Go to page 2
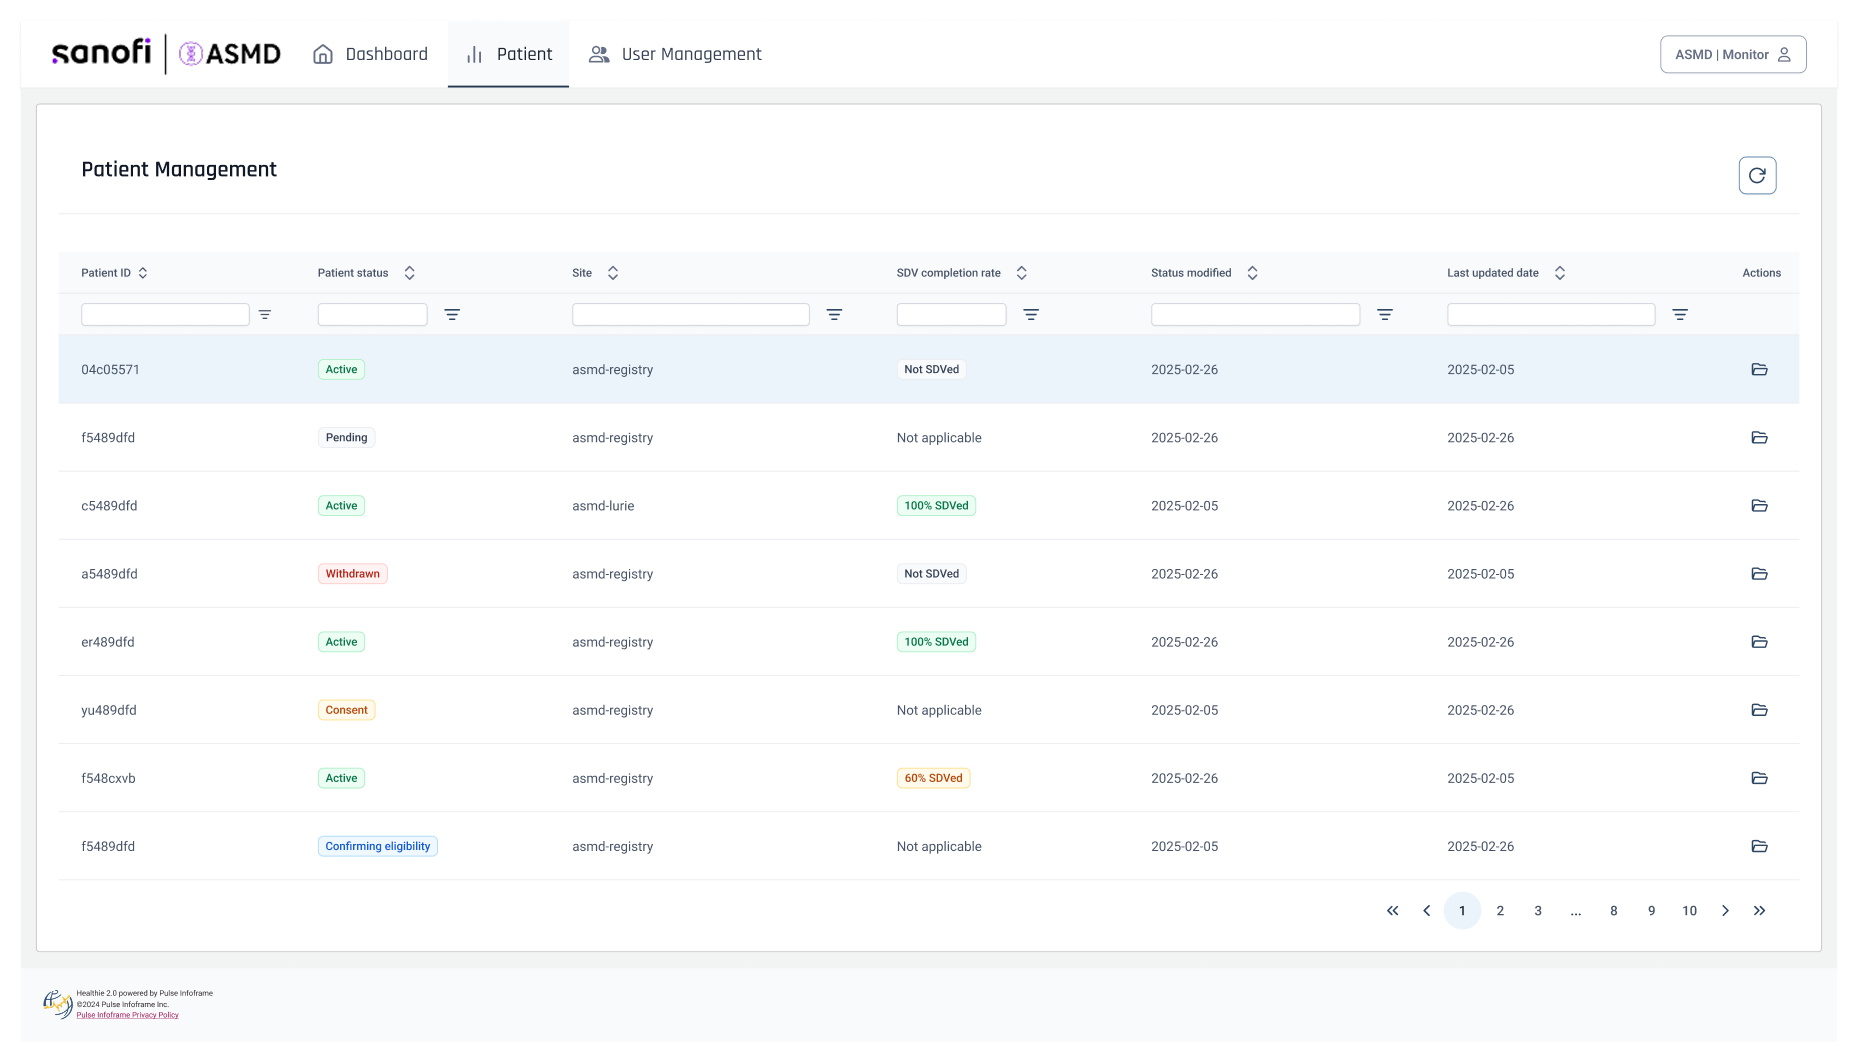This screenshot has height=1046, width=1852. (1500, 910)
